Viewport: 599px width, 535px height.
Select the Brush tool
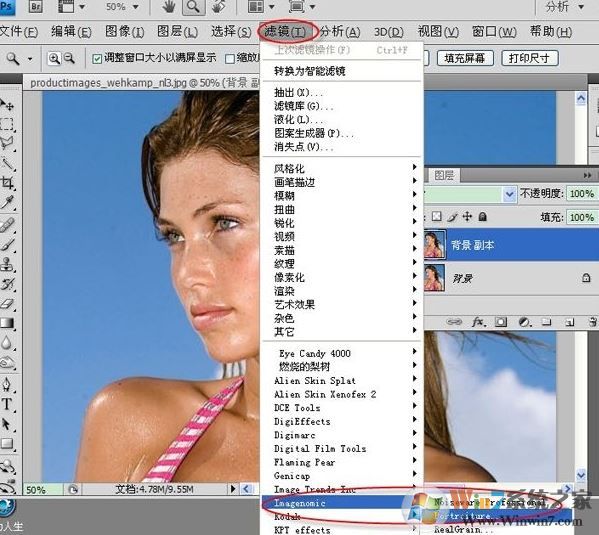tap(7, 245)
